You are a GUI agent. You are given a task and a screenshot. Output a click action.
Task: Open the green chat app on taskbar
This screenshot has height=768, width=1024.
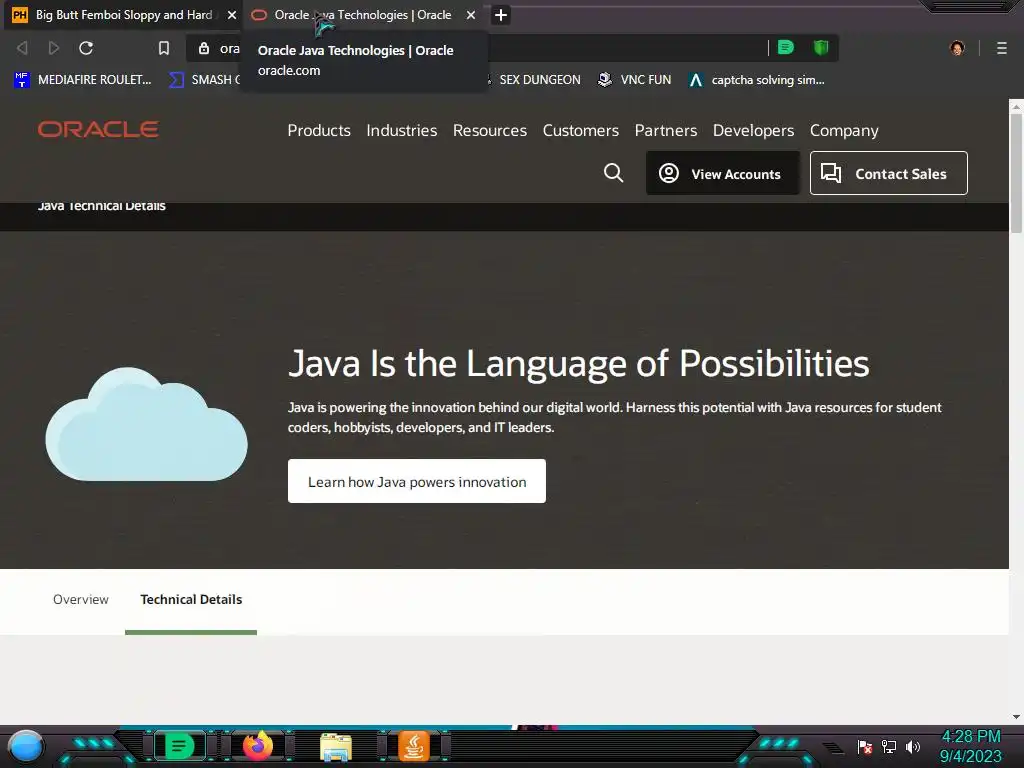click(x=178, y=746)
